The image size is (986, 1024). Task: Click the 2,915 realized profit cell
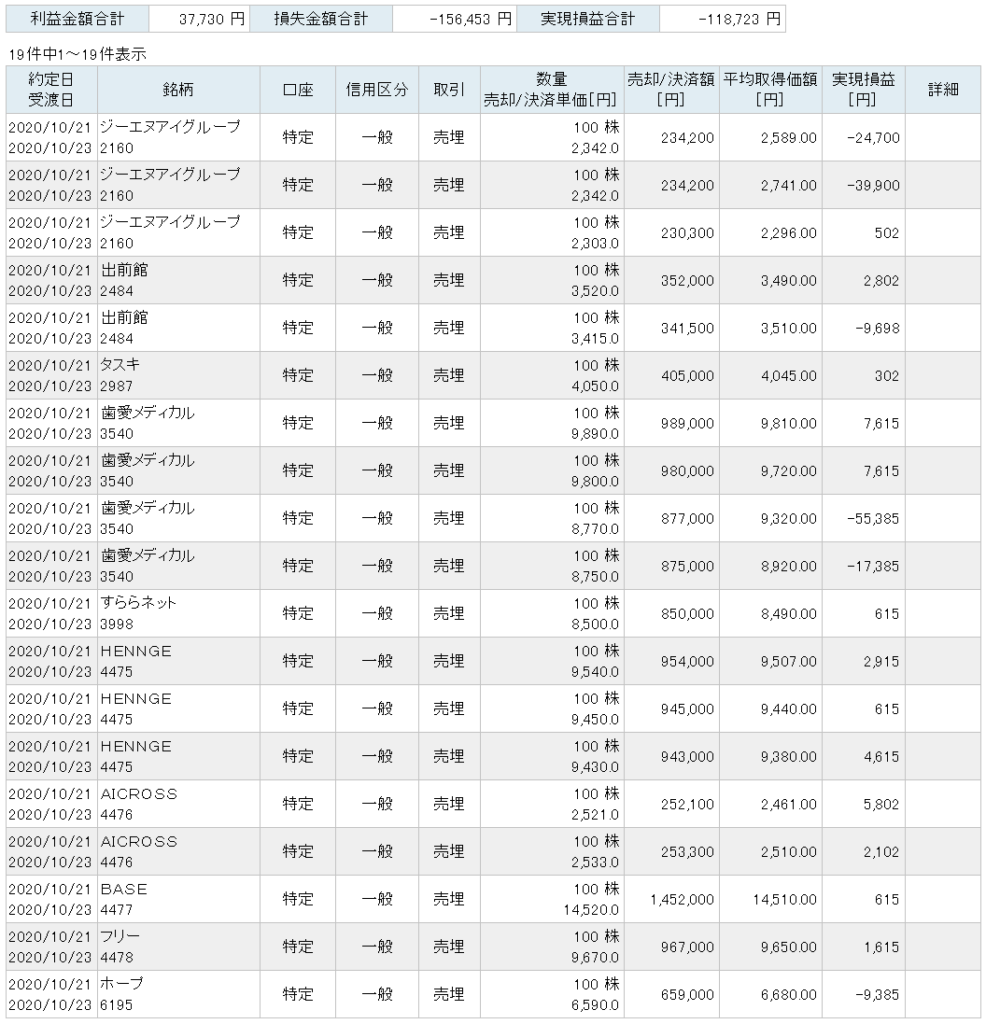tap(863, 662)
